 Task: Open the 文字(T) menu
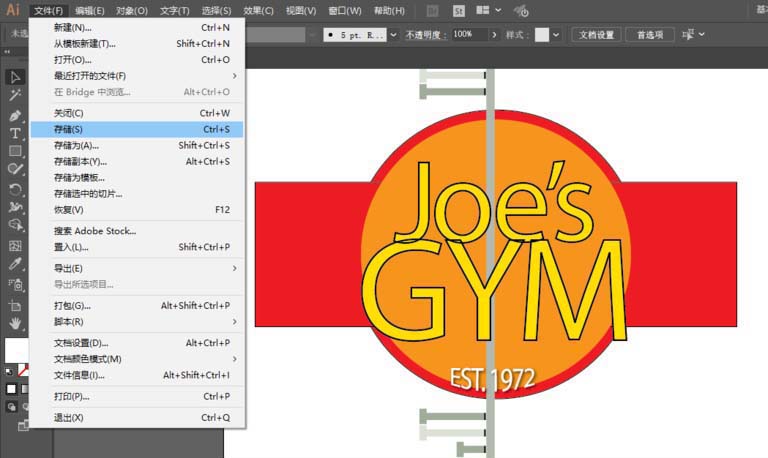[174, 10]
